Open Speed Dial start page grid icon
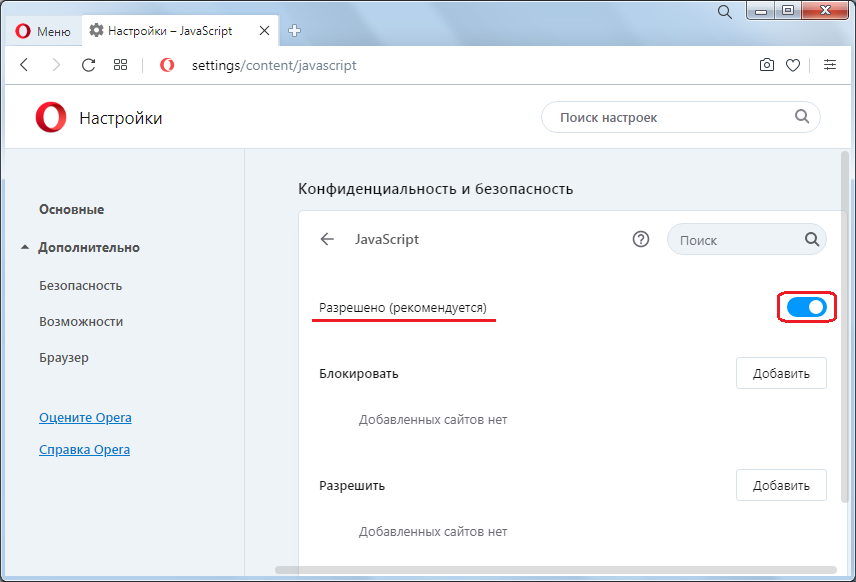The image size is (856, 582). [x=120, y=65]
